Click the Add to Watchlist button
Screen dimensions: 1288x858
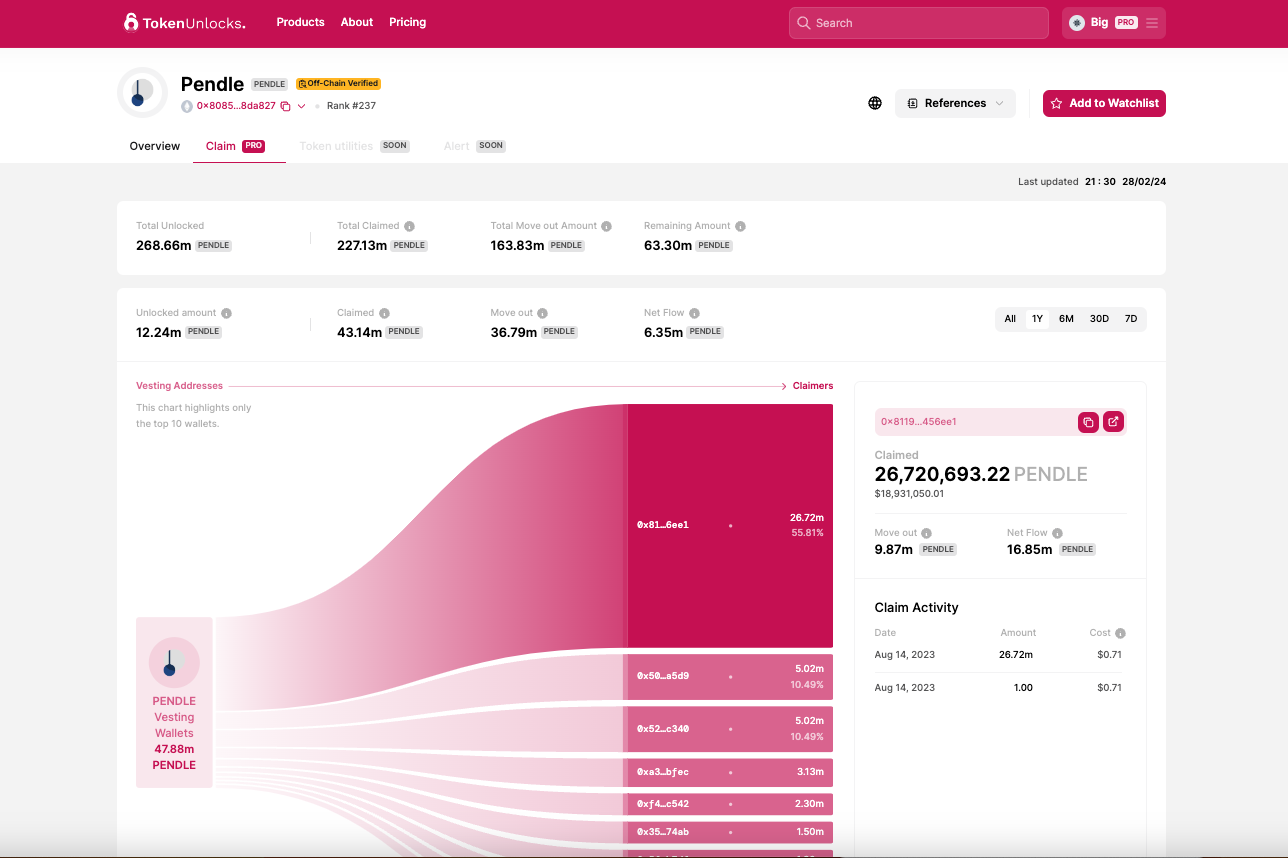[x=1104, y=103]
